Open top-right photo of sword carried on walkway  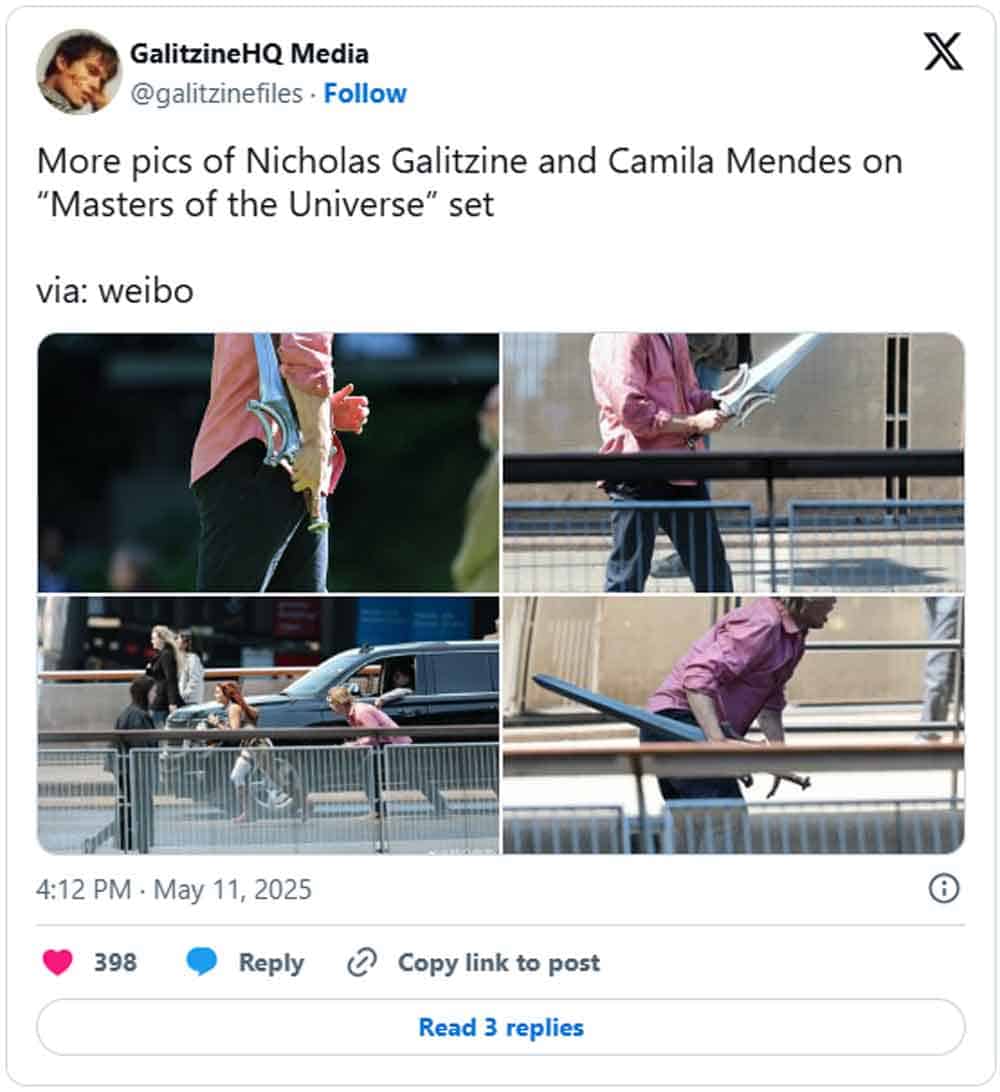[x=733, y=462]
